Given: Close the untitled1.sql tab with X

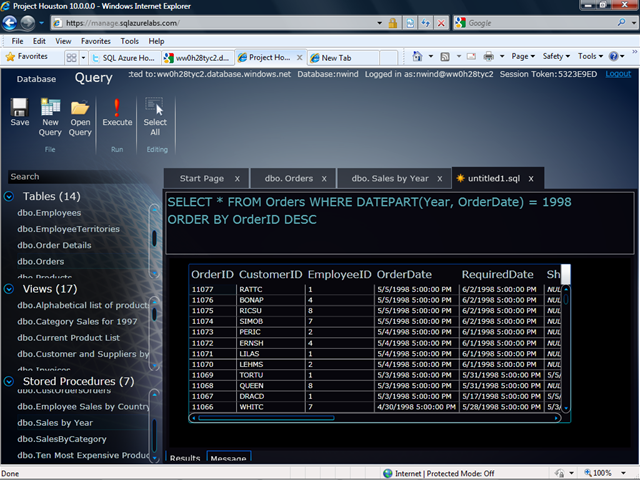Looking at the screenshot, I should [531, 179].
